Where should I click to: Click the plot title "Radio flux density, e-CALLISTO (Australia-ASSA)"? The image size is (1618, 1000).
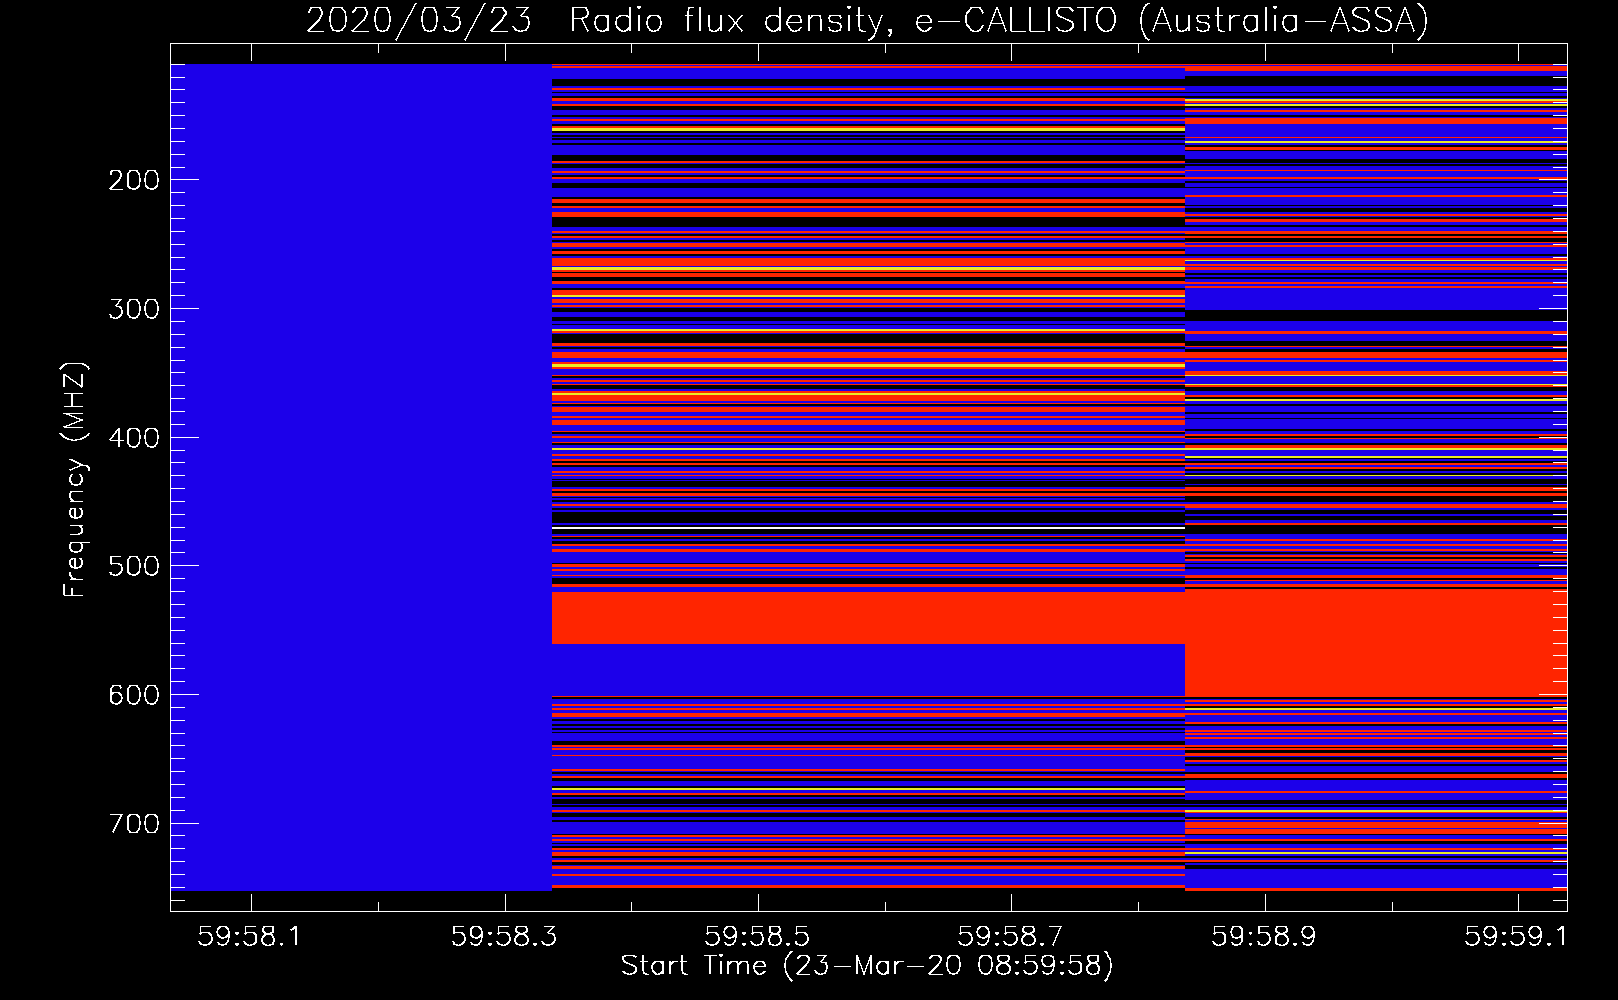999,20
